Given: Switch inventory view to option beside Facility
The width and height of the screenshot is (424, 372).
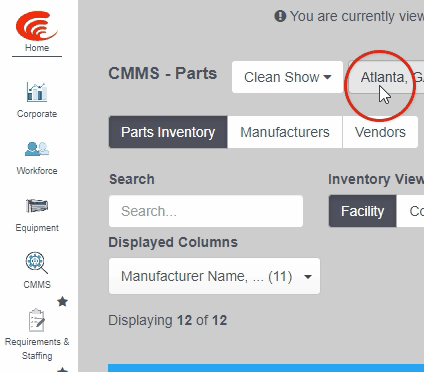Looking at the screenshot, I should [x=410, y=211].
